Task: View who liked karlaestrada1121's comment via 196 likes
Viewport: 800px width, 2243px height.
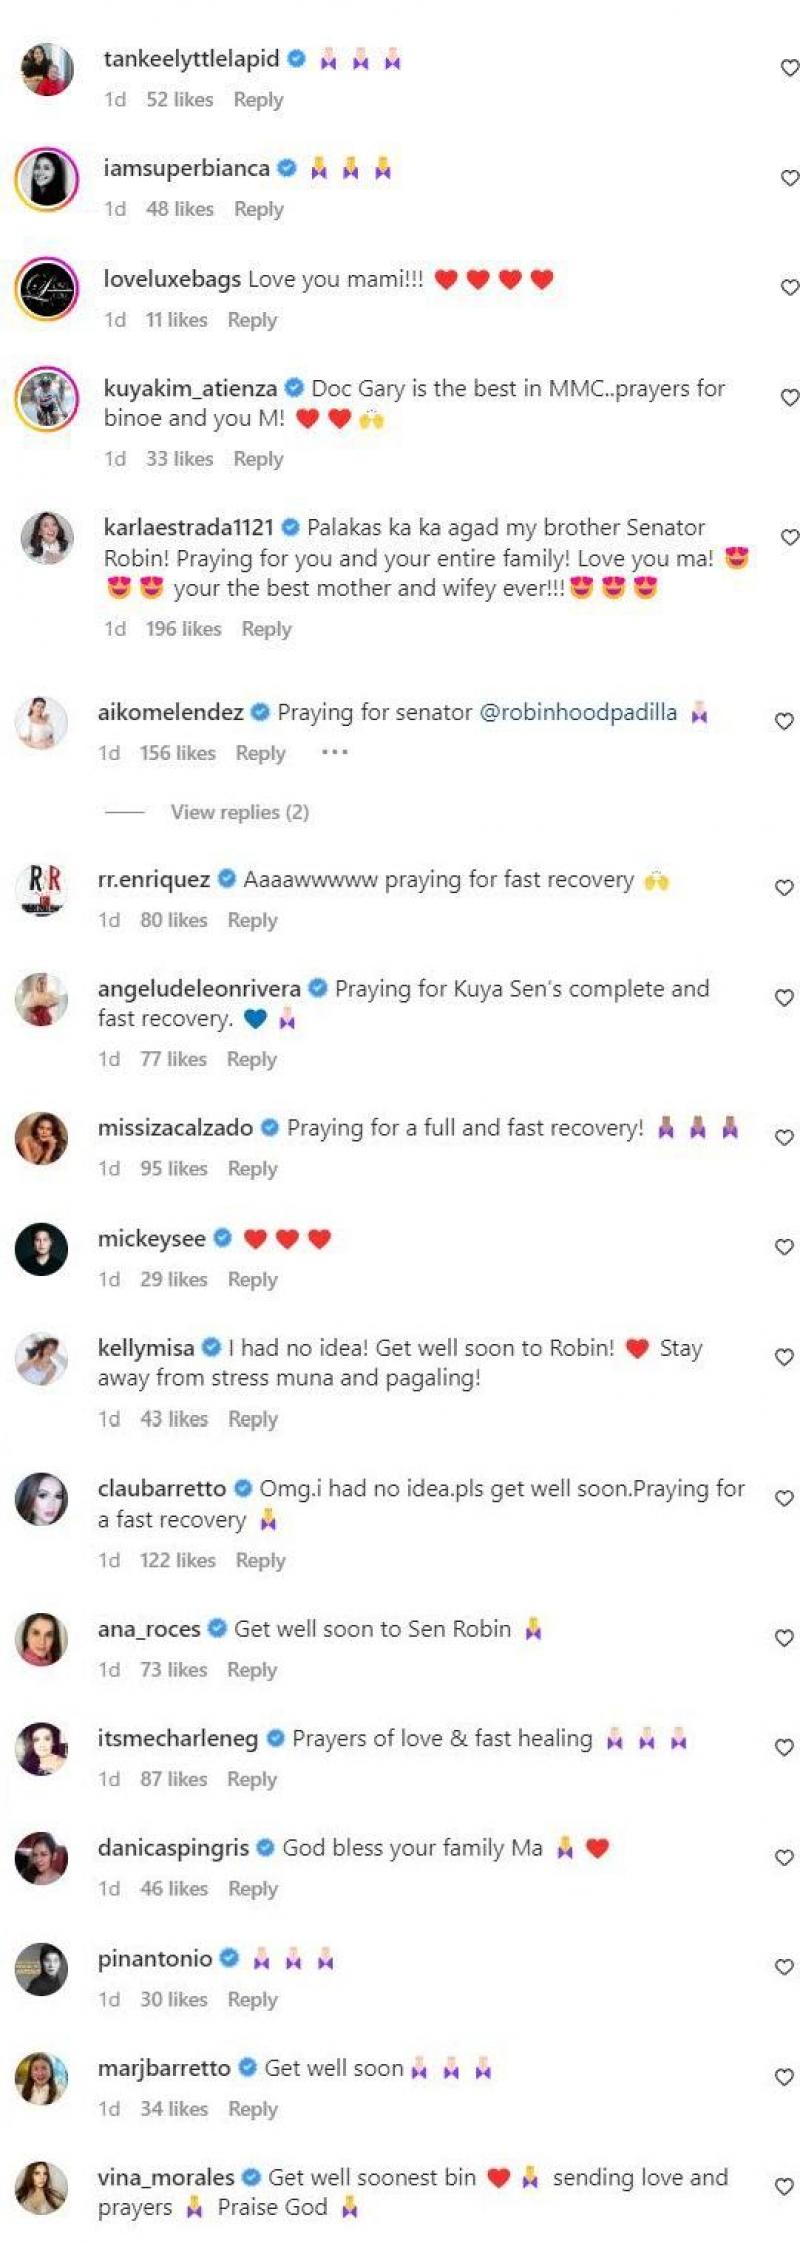Action: click(185, 629)
